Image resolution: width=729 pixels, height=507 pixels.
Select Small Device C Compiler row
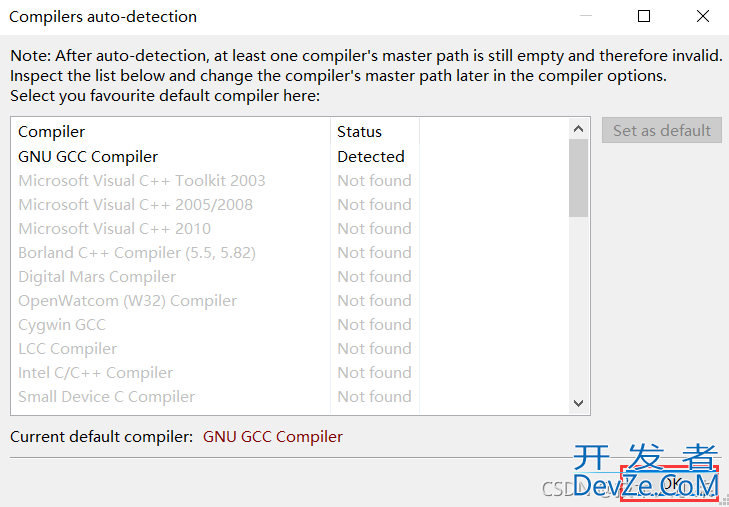click(290, 397)
